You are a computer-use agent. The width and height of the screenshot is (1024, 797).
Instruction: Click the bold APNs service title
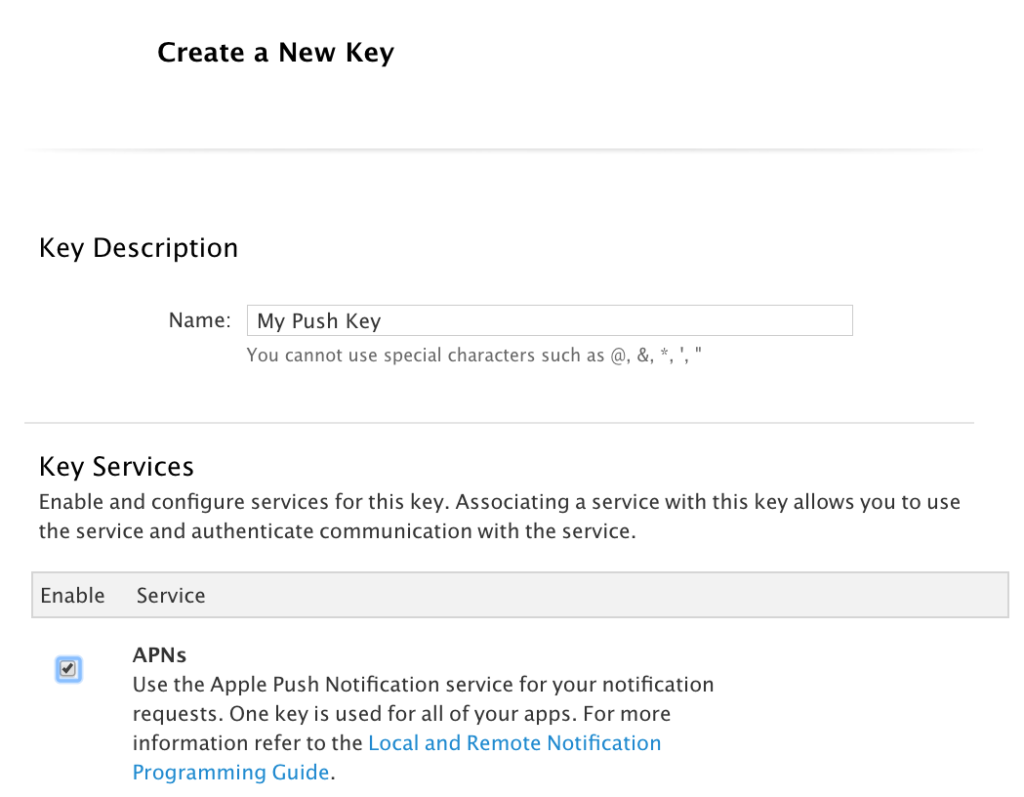pyautogui.click(x=159, y=655)
